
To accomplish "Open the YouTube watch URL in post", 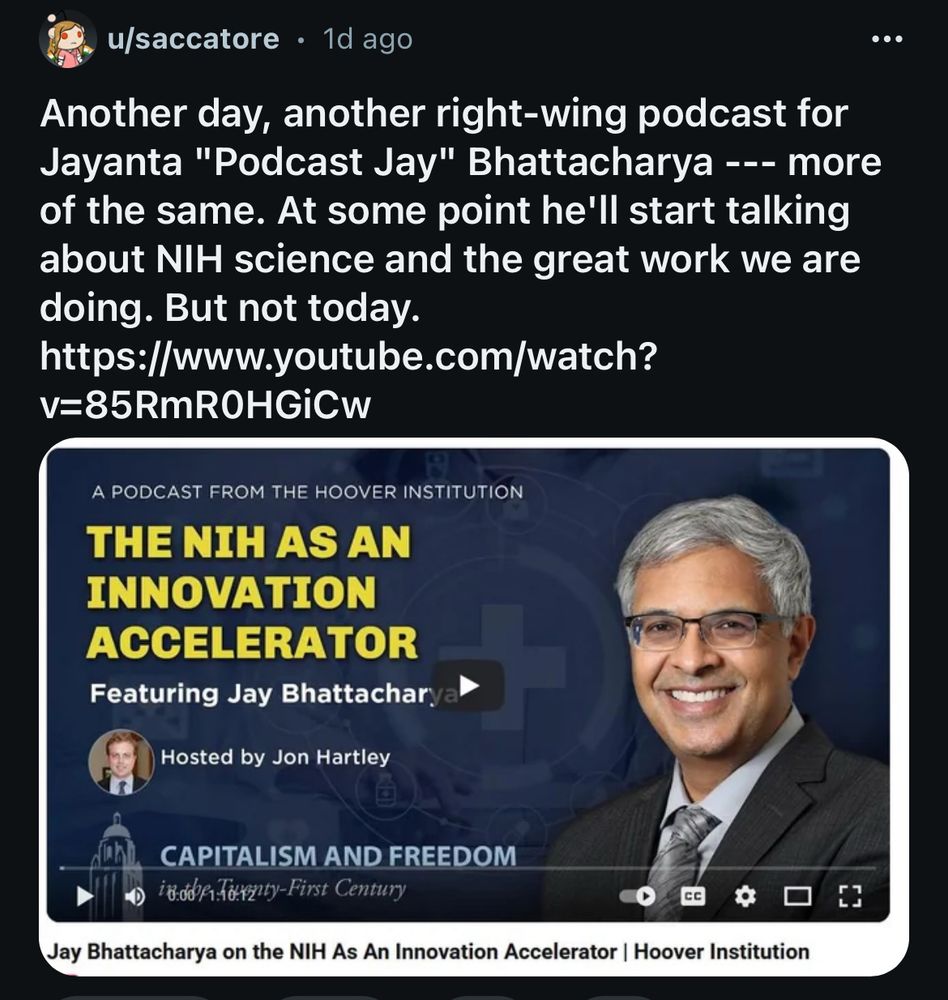I will (348, 380).
